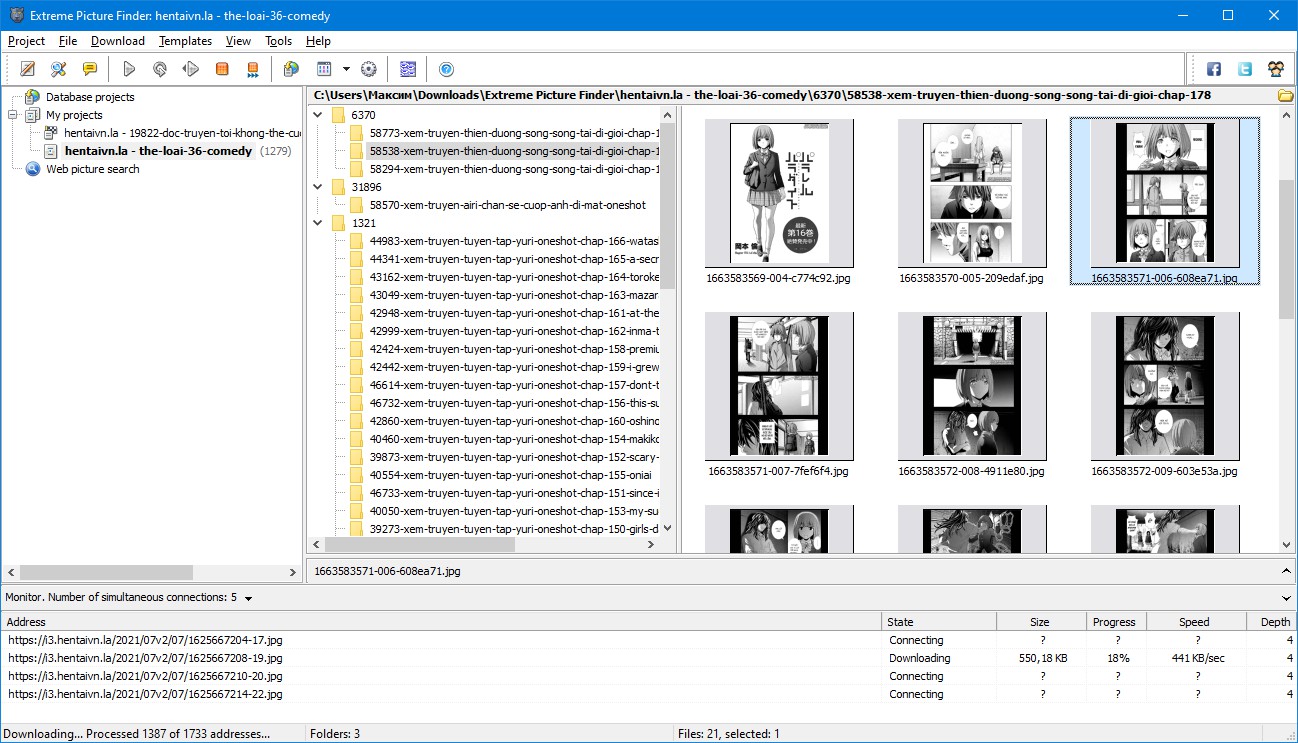Click folder tree horizontal scrollbar right arrow
The height and width of the screenshot is (743, 1298).
pyautogui.click(x=651, y=545)
